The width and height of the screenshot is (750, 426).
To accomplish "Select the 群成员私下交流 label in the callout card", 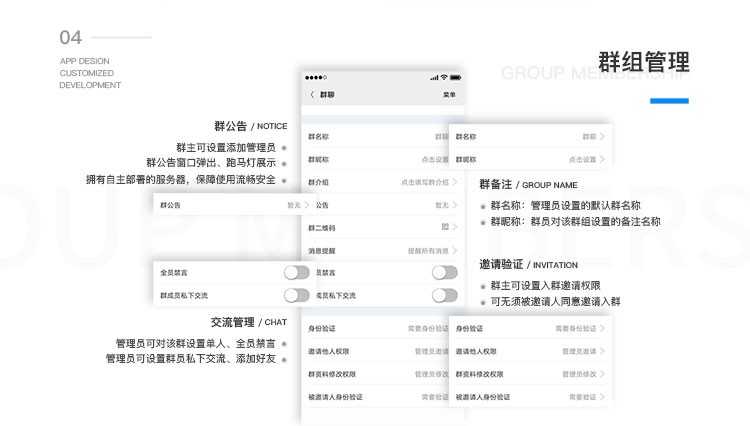I will click(x=184, y=295).
